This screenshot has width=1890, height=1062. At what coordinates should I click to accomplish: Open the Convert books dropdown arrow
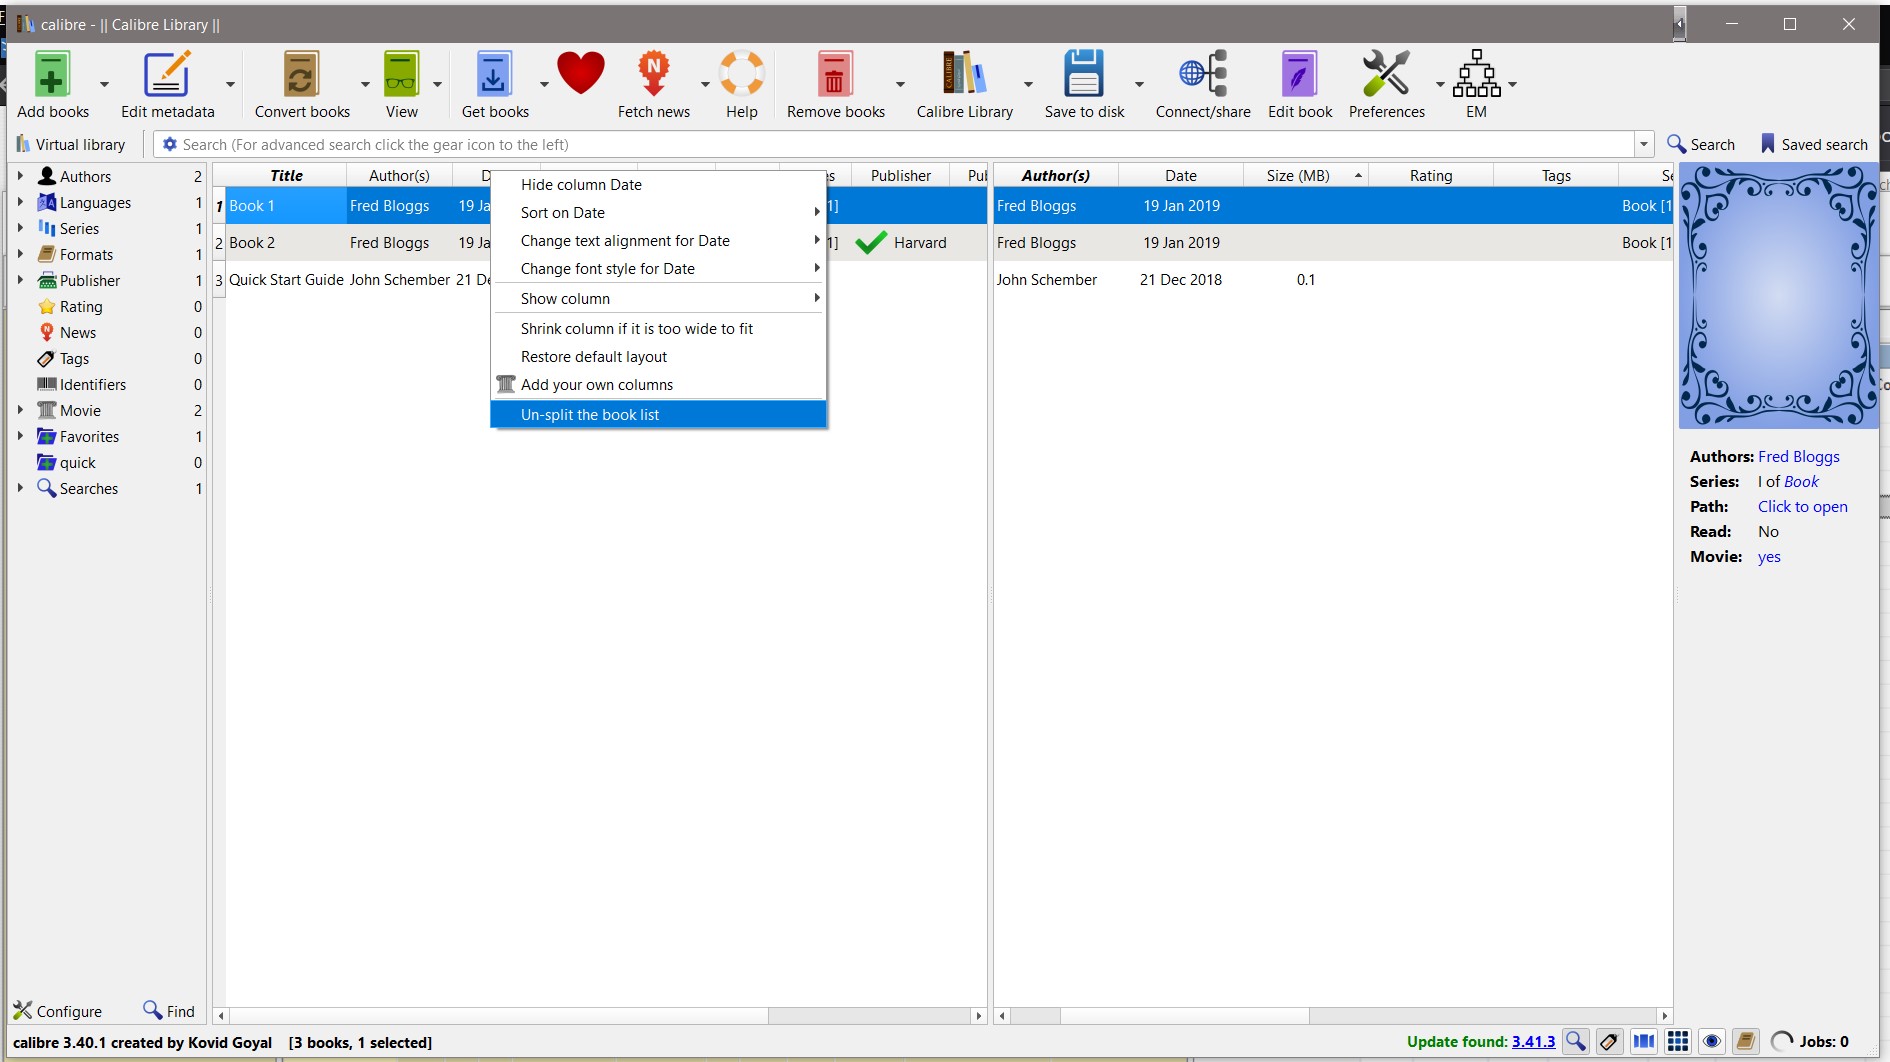coord(365,84)
